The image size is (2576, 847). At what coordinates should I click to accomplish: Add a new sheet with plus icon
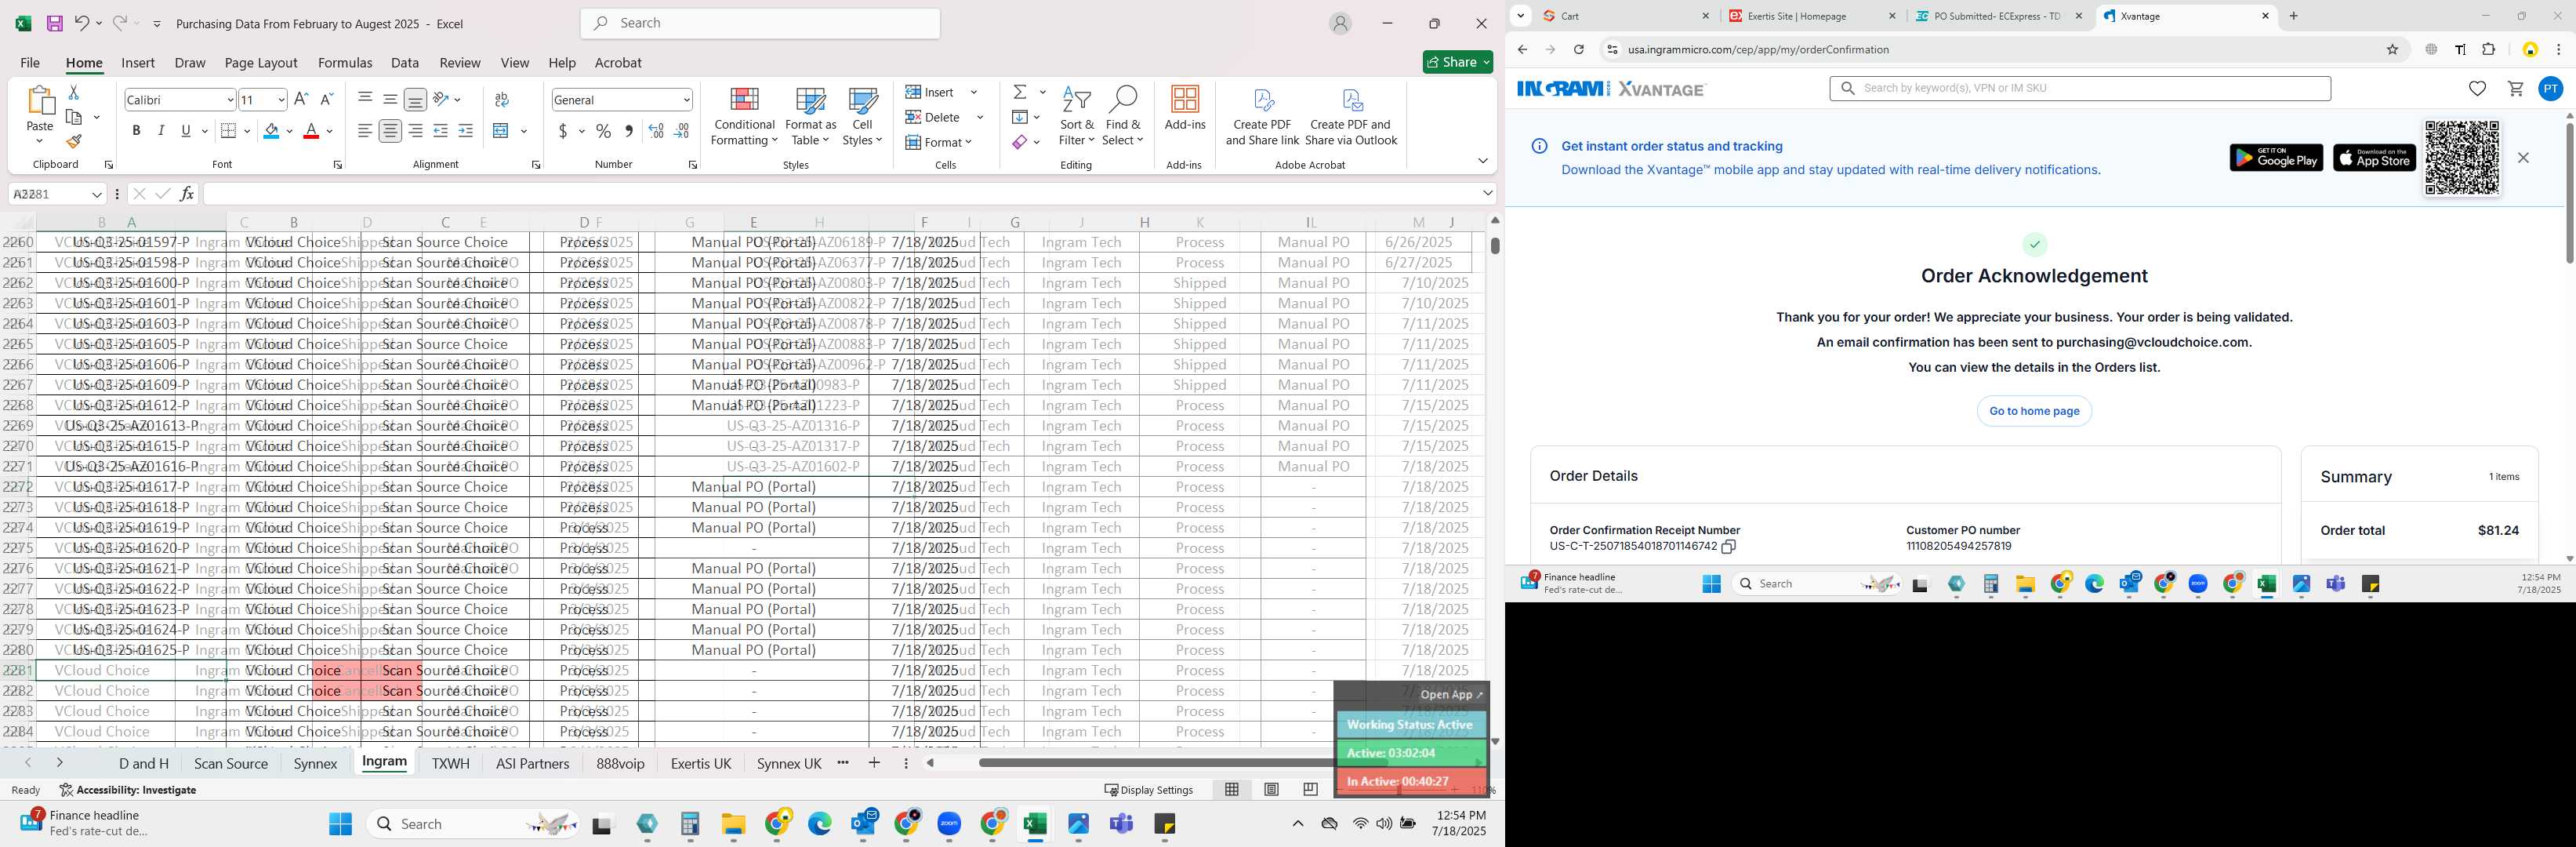click(874, 763)
